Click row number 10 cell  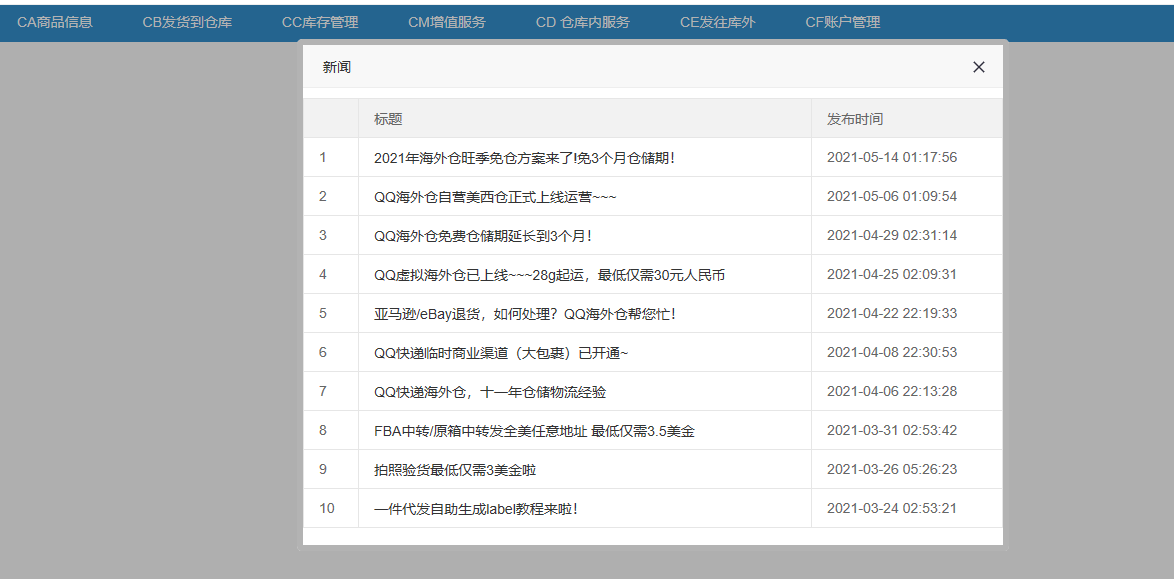pyautogui.click(x=331, y=508)
